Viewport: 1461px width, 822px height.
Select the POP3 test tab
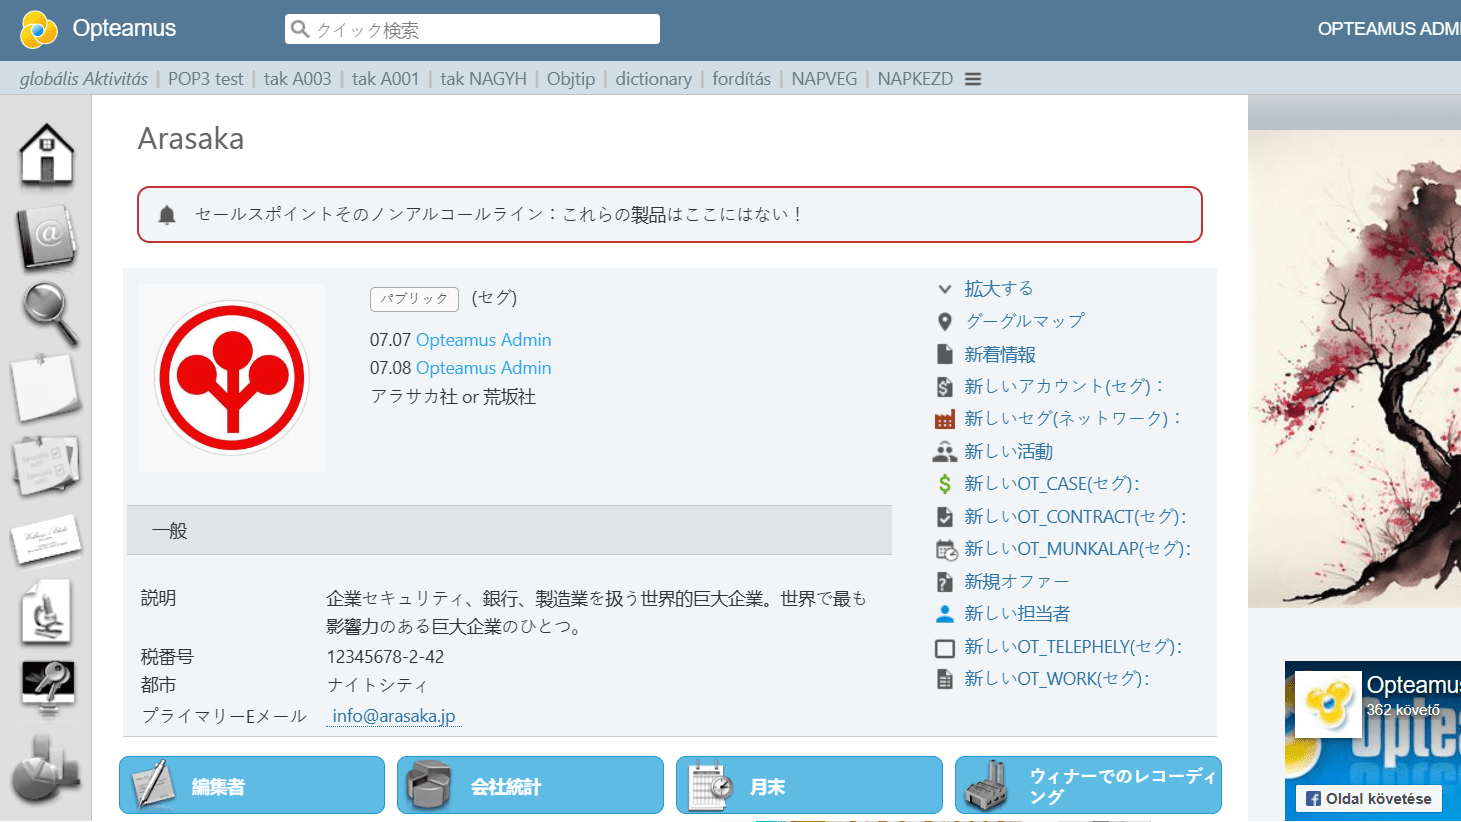205,79
